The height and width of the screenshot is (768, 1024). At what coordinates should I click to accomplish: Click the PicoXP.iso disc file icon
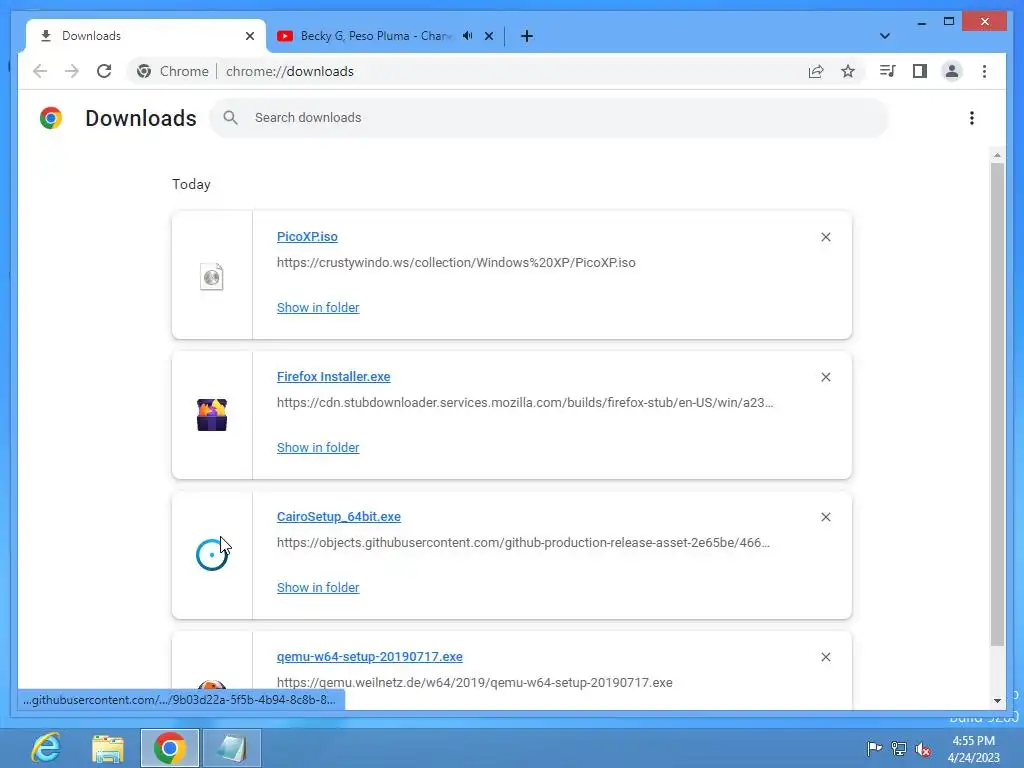tap(212, 277)
